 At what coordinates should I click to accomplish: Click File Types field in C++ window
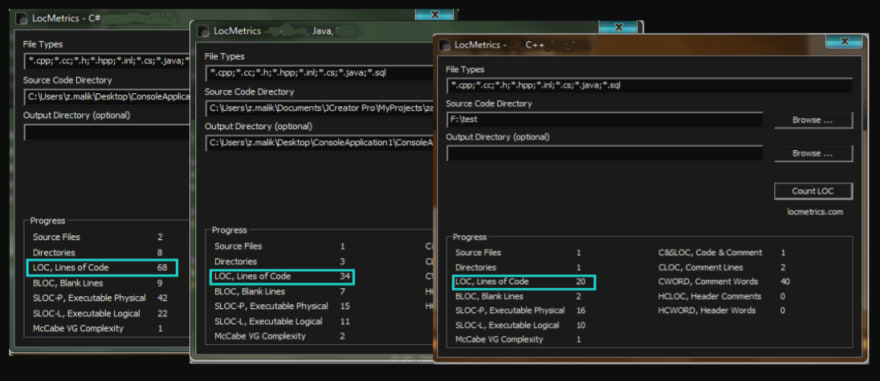[649, 86]
